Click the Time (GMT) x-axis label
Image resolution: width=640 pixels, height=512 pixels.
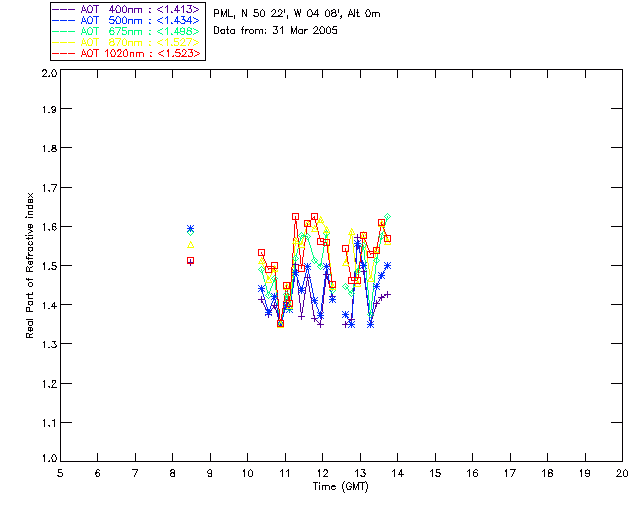tap(340, 487)
